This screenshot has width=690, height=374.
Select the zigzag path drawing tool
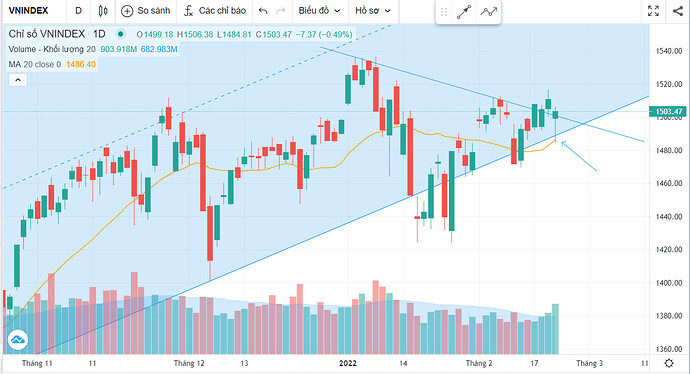pos(488,12)
